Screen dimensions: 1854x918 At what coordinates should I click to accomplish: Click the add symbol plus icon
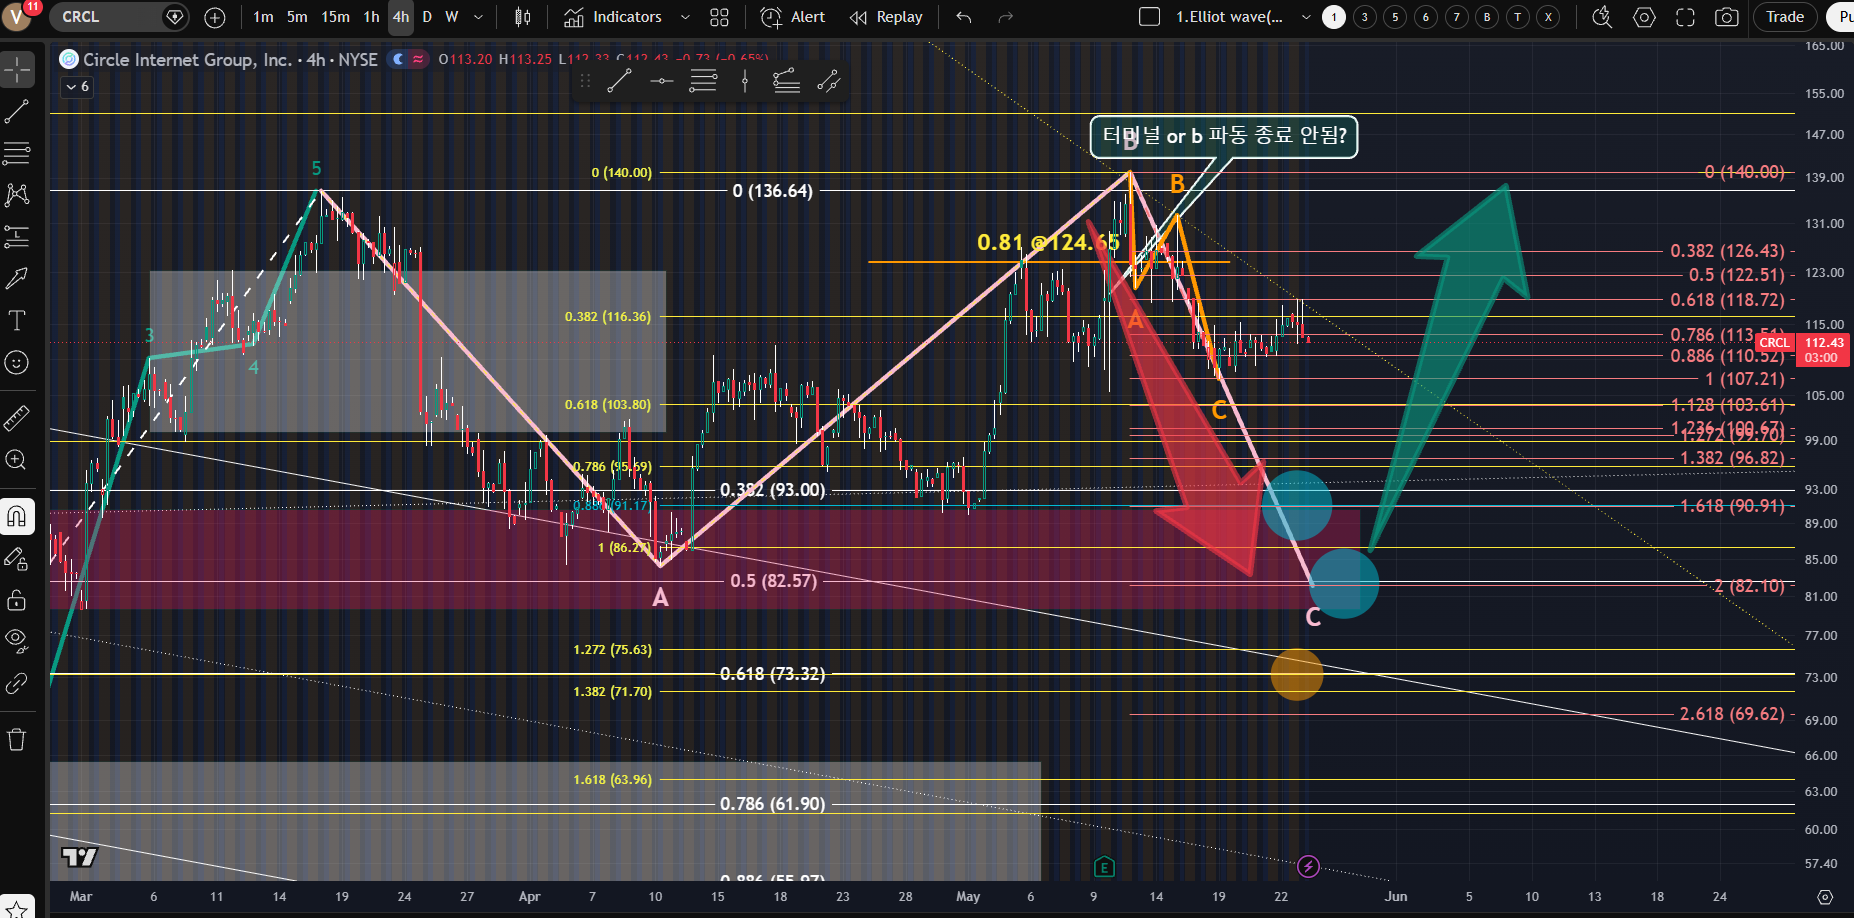pyautogui.click(x=215, y=17)
